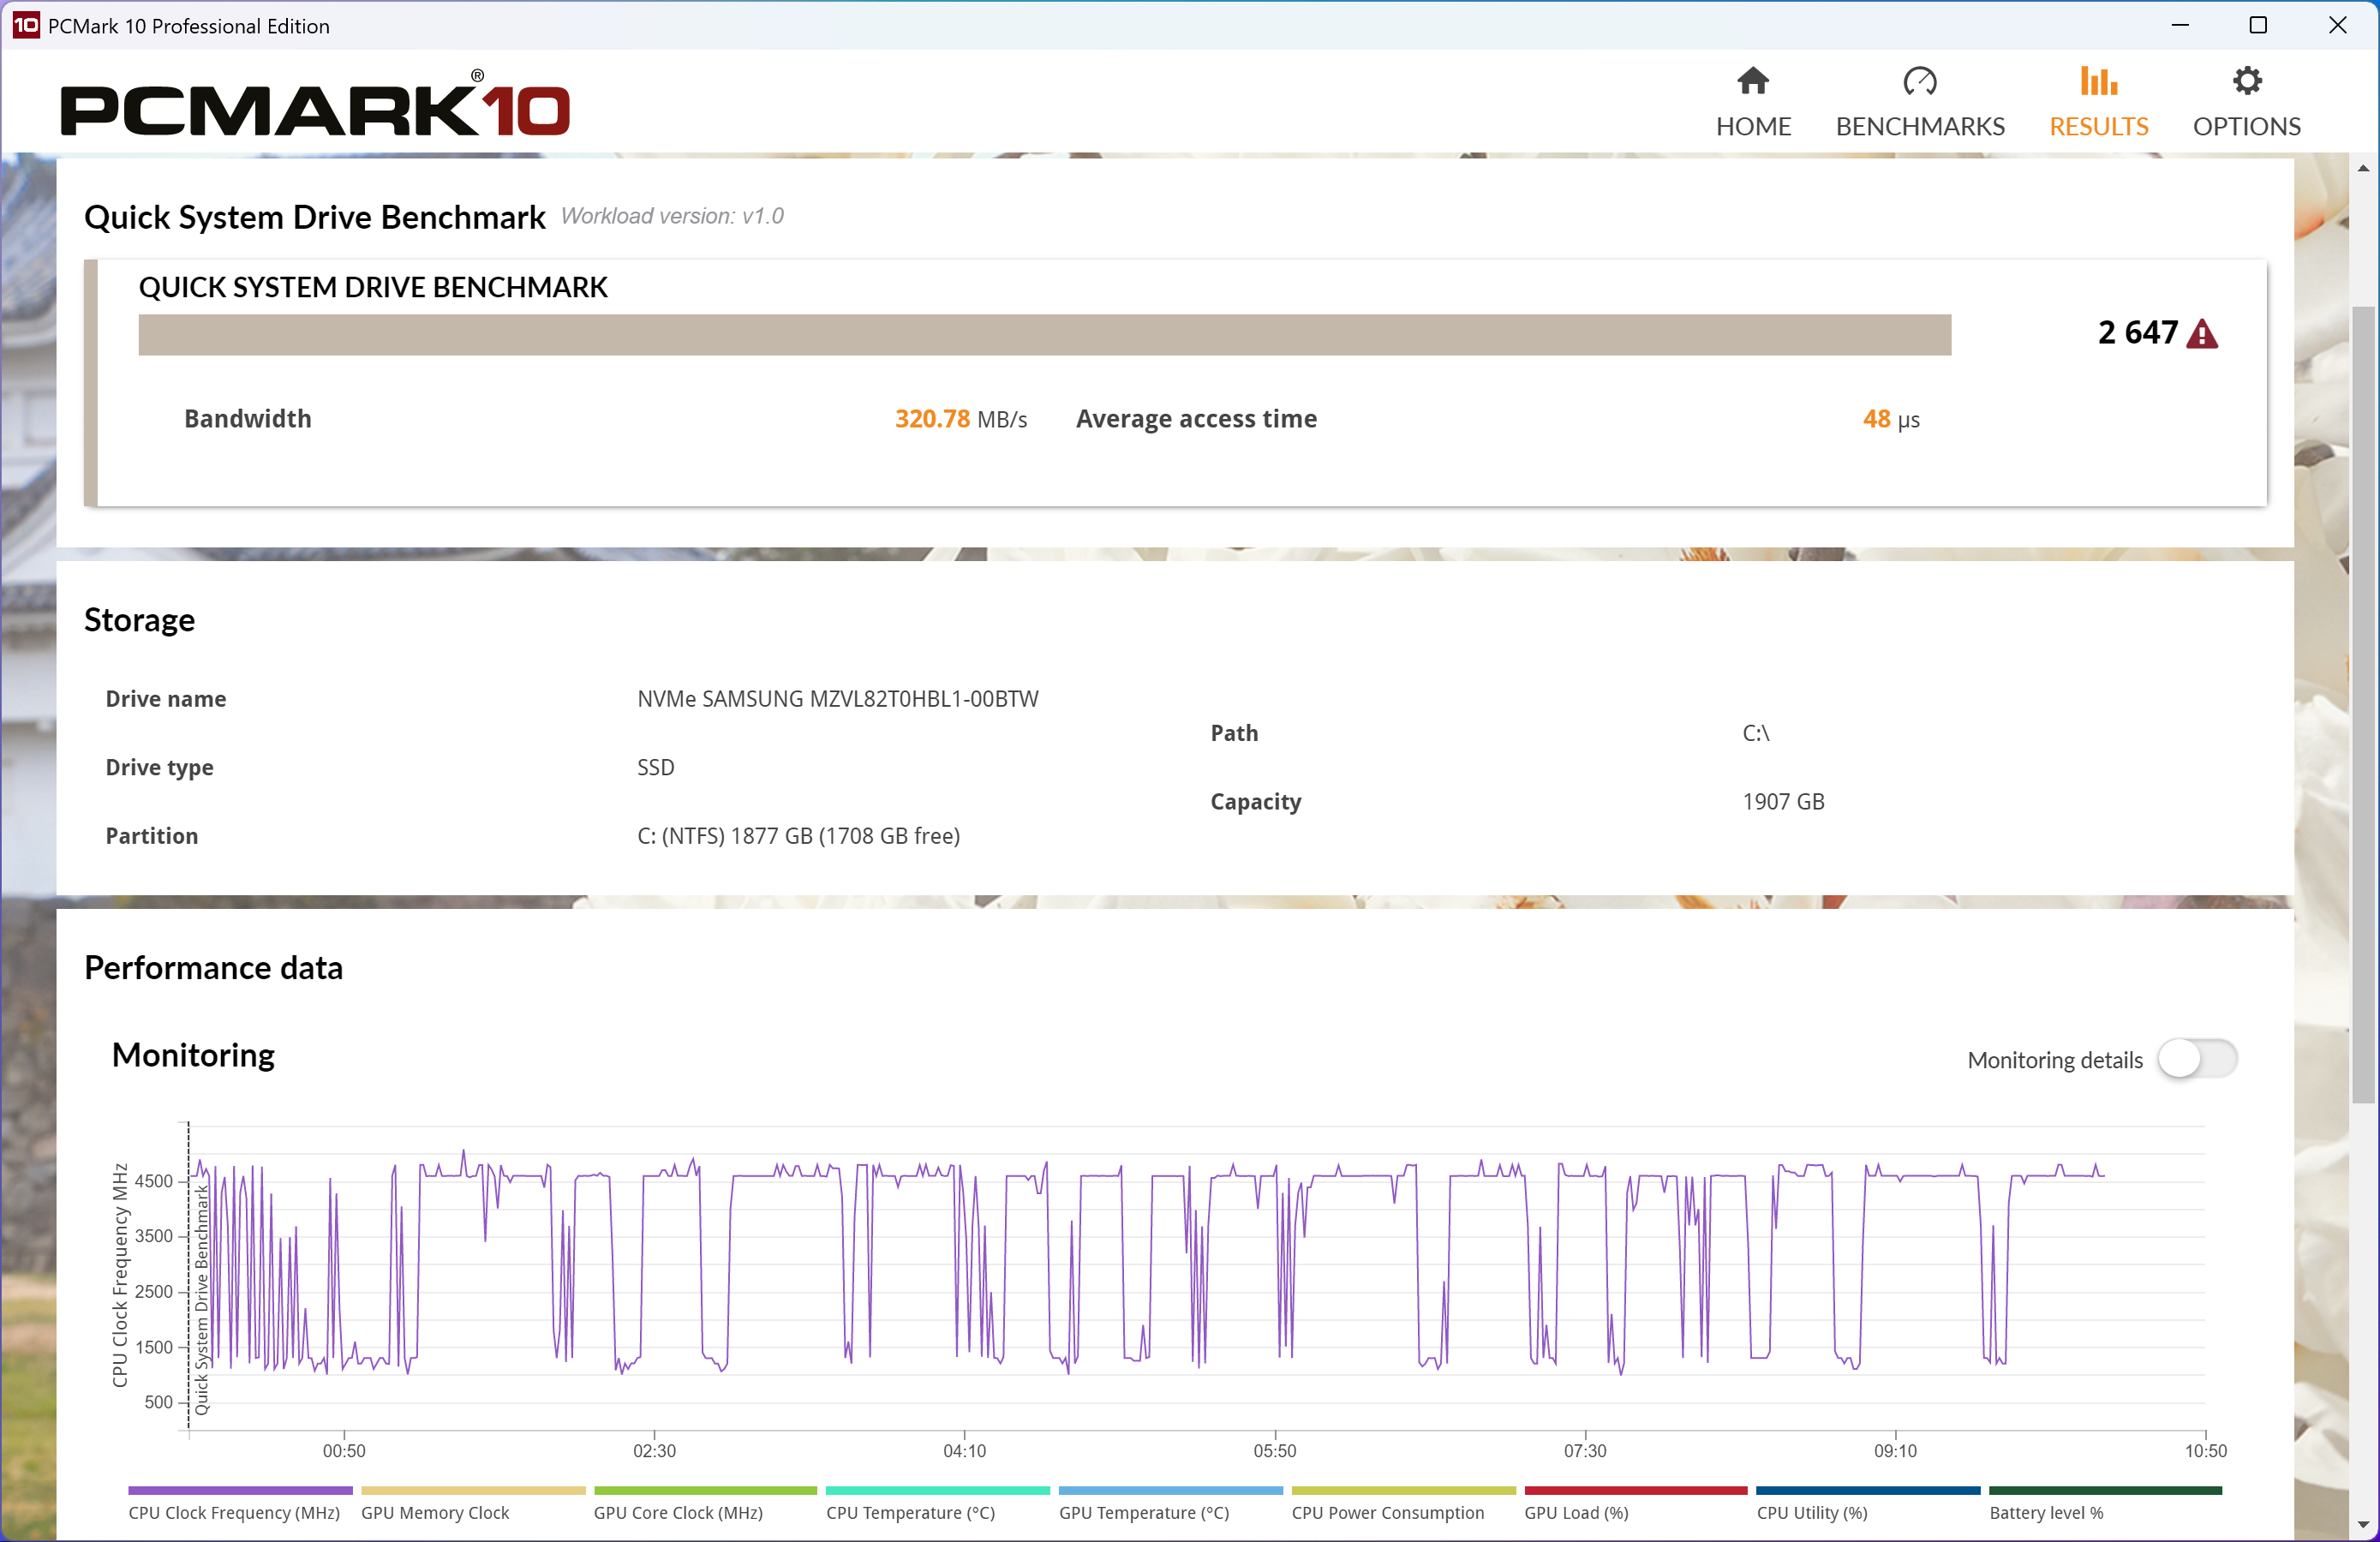Minimize the PCMark 10 window
The height and width of the screenshot is (1542, 2380).
click(2180, 25)
